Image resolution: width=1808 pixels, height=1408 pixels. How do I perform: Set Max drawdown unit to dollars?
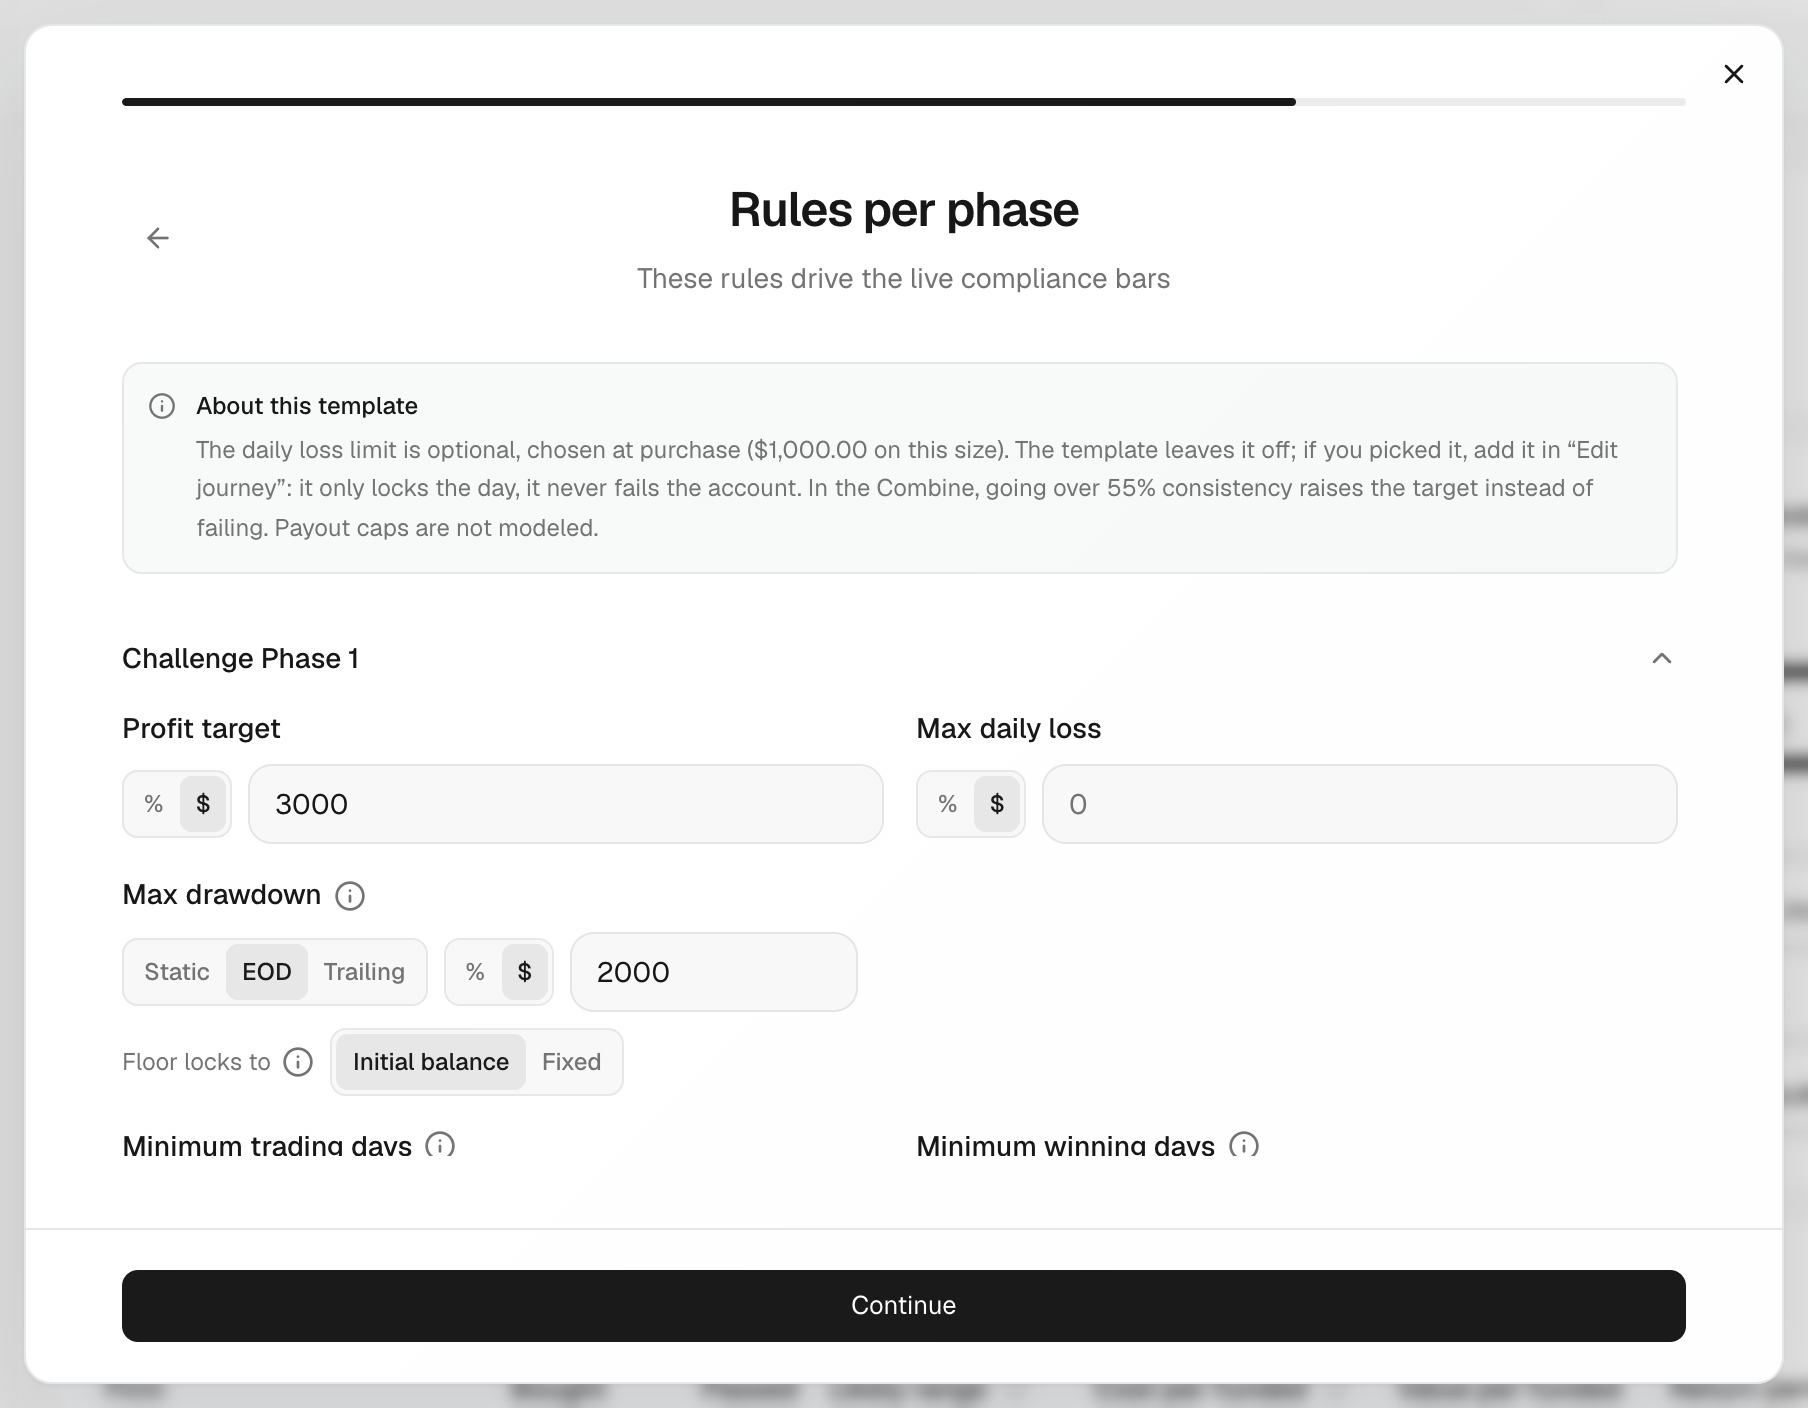pyautogui.click(x=525, y=972)
